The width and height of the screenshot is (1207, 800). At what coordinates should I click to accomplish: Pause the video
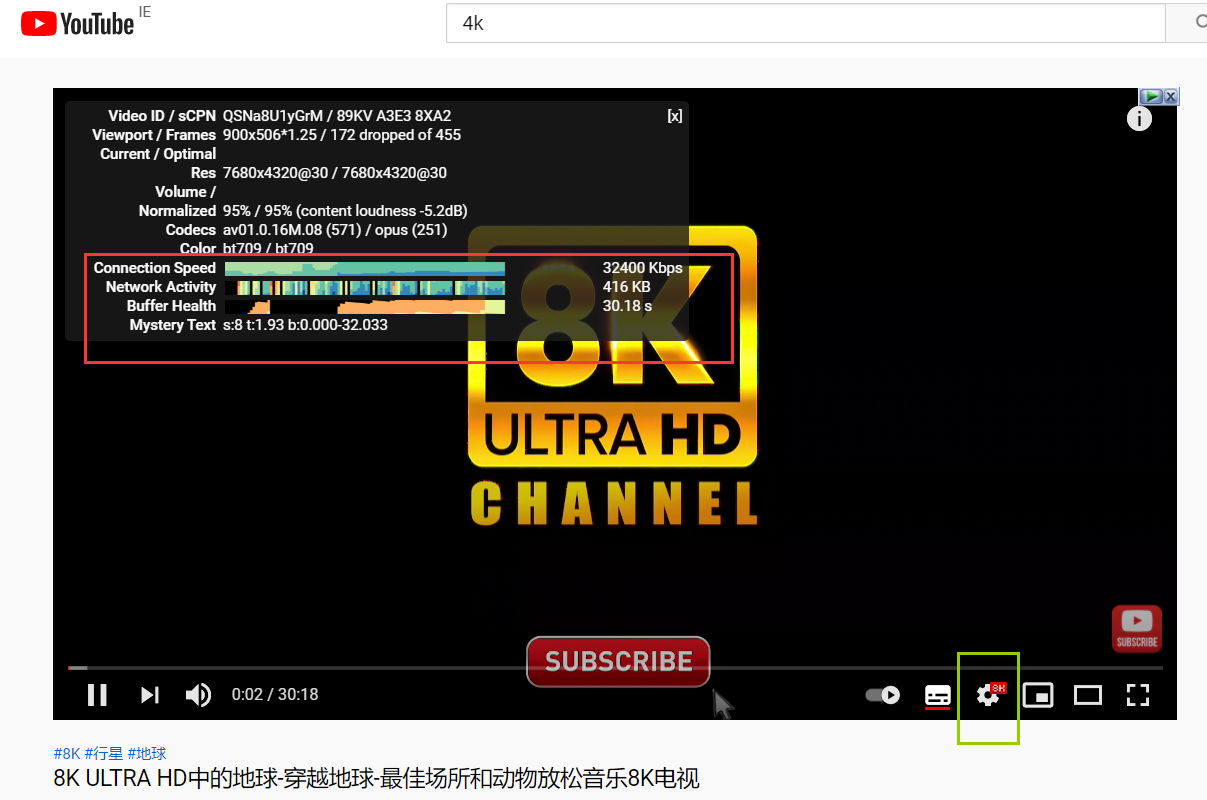[97, 694]
